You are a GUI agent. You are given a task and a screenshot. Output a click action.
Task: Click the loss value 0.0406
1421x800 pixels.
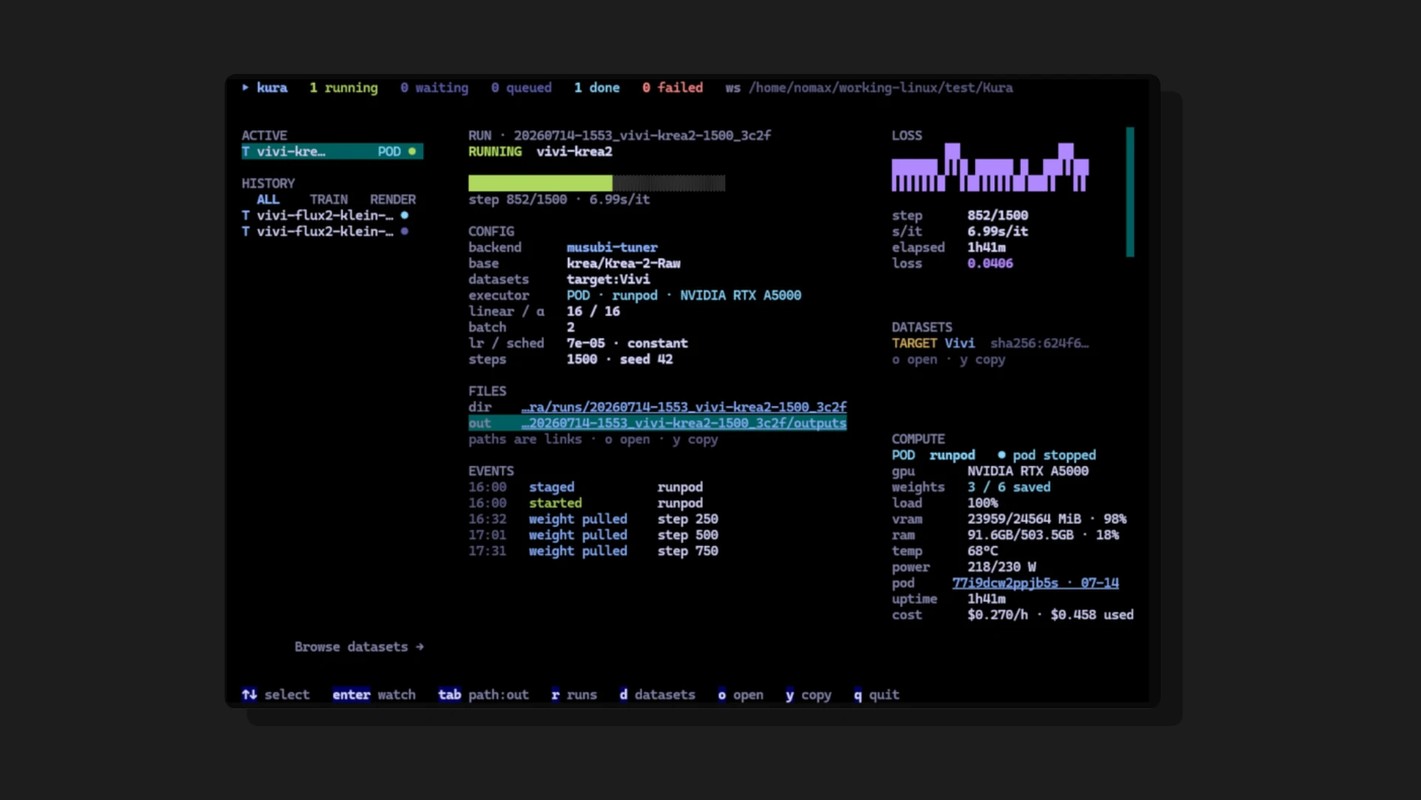(990, 263)
